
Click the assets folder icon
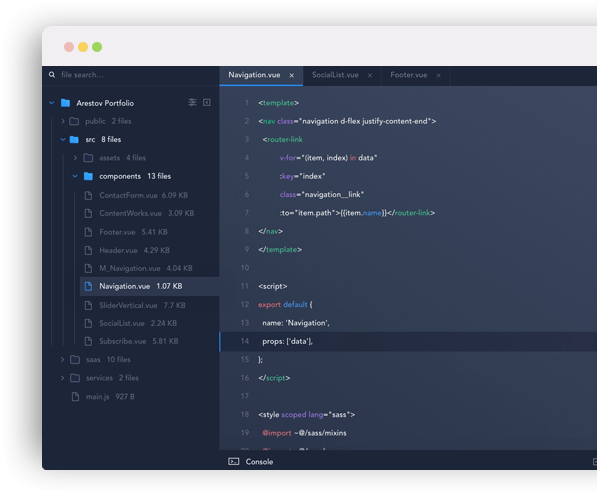pos(88,158)
